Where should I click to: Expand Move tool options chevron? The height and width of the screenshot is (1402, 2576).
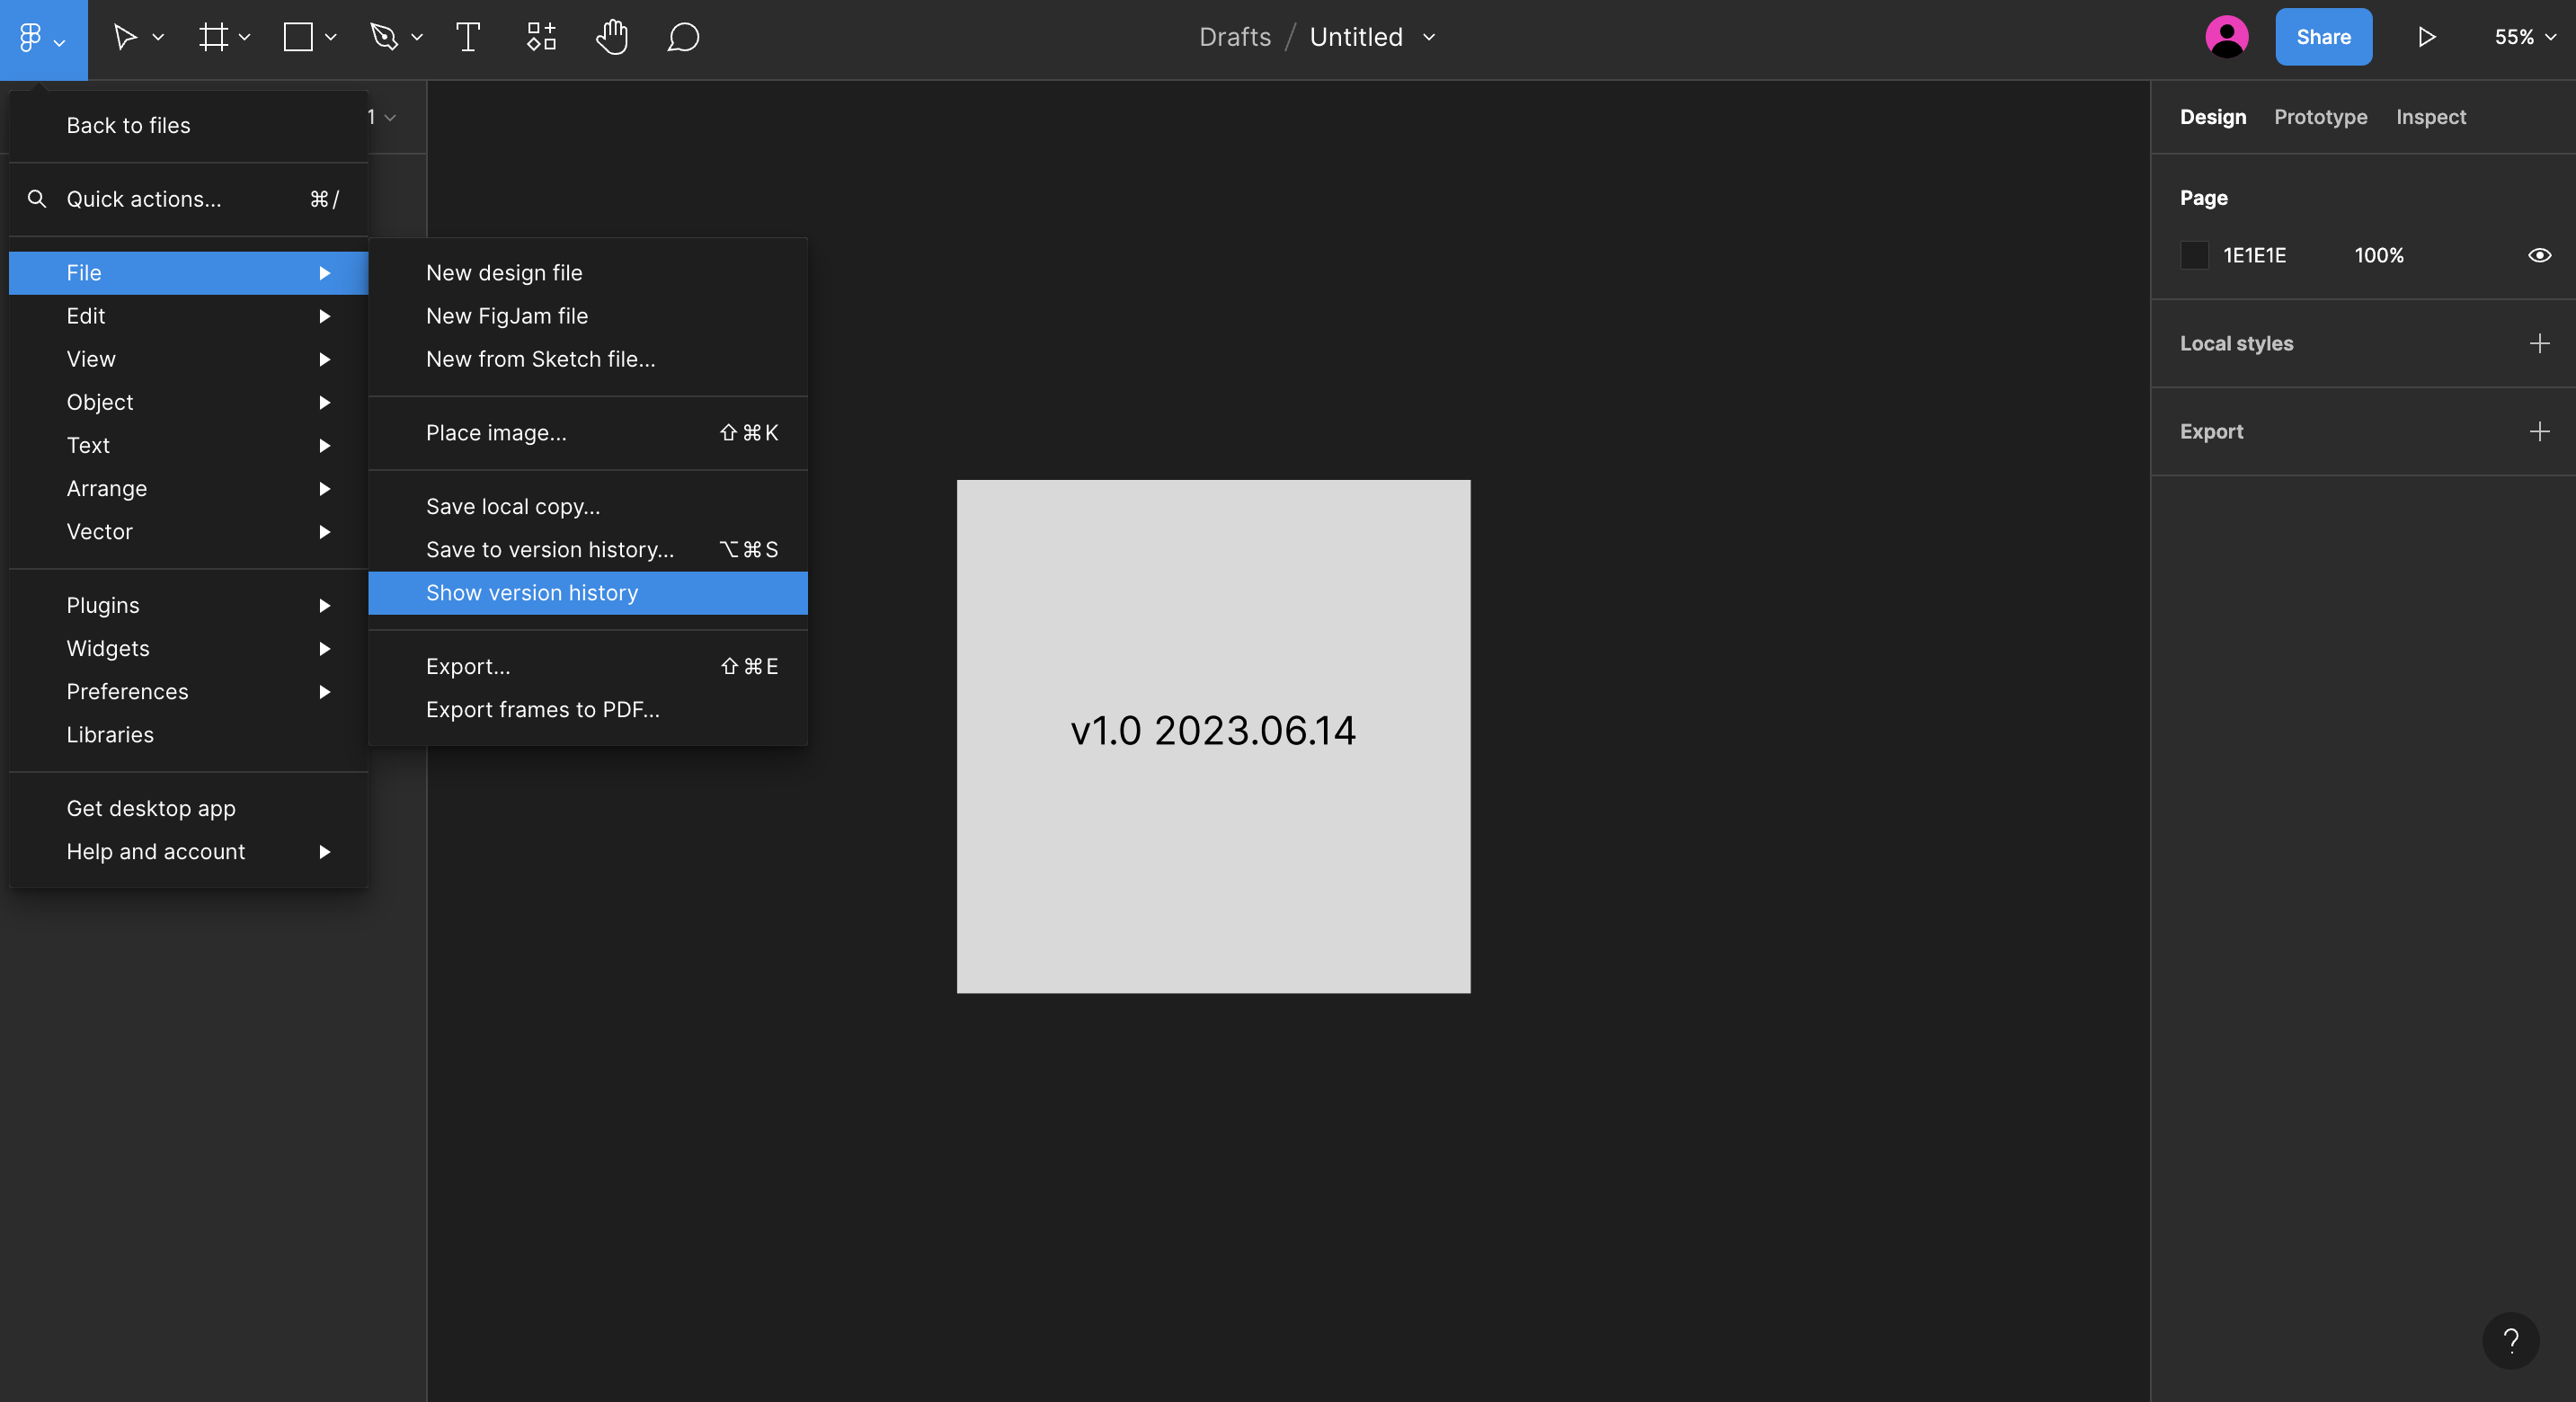tap(158, 38)
